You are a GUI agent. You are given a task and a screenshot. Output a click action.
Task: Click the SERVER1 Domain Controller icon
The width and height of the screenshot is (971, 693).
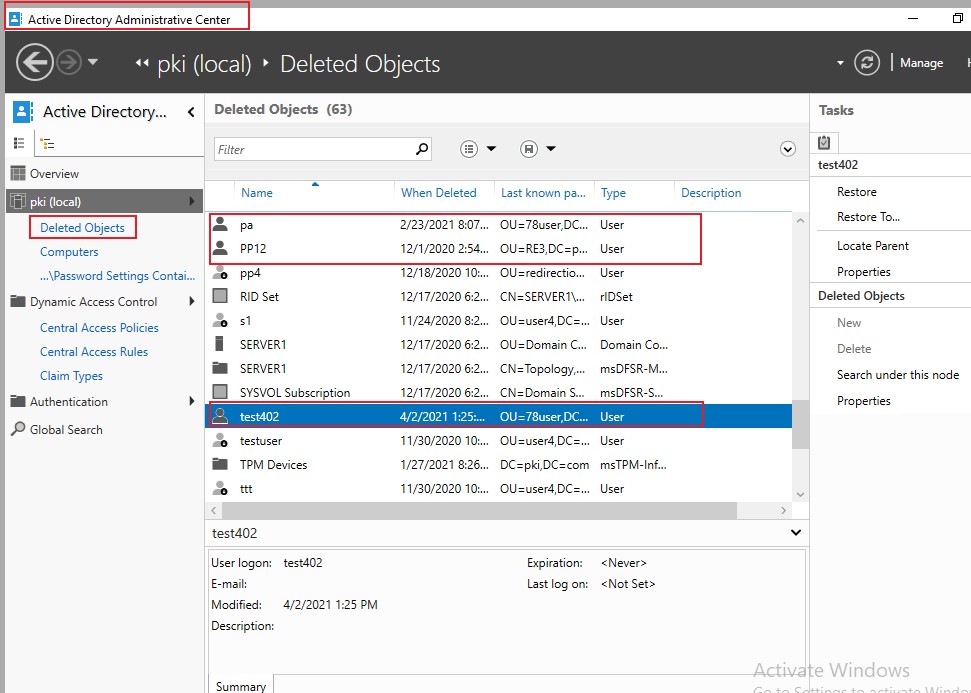point(219,344)
